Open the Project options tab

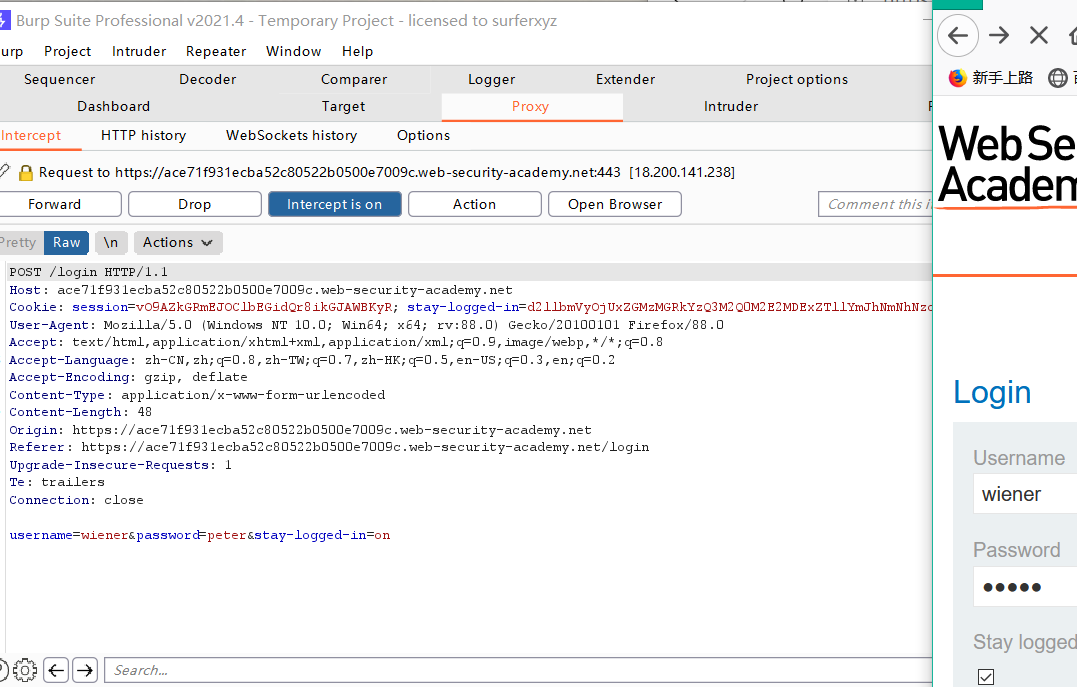click(797, 80)
